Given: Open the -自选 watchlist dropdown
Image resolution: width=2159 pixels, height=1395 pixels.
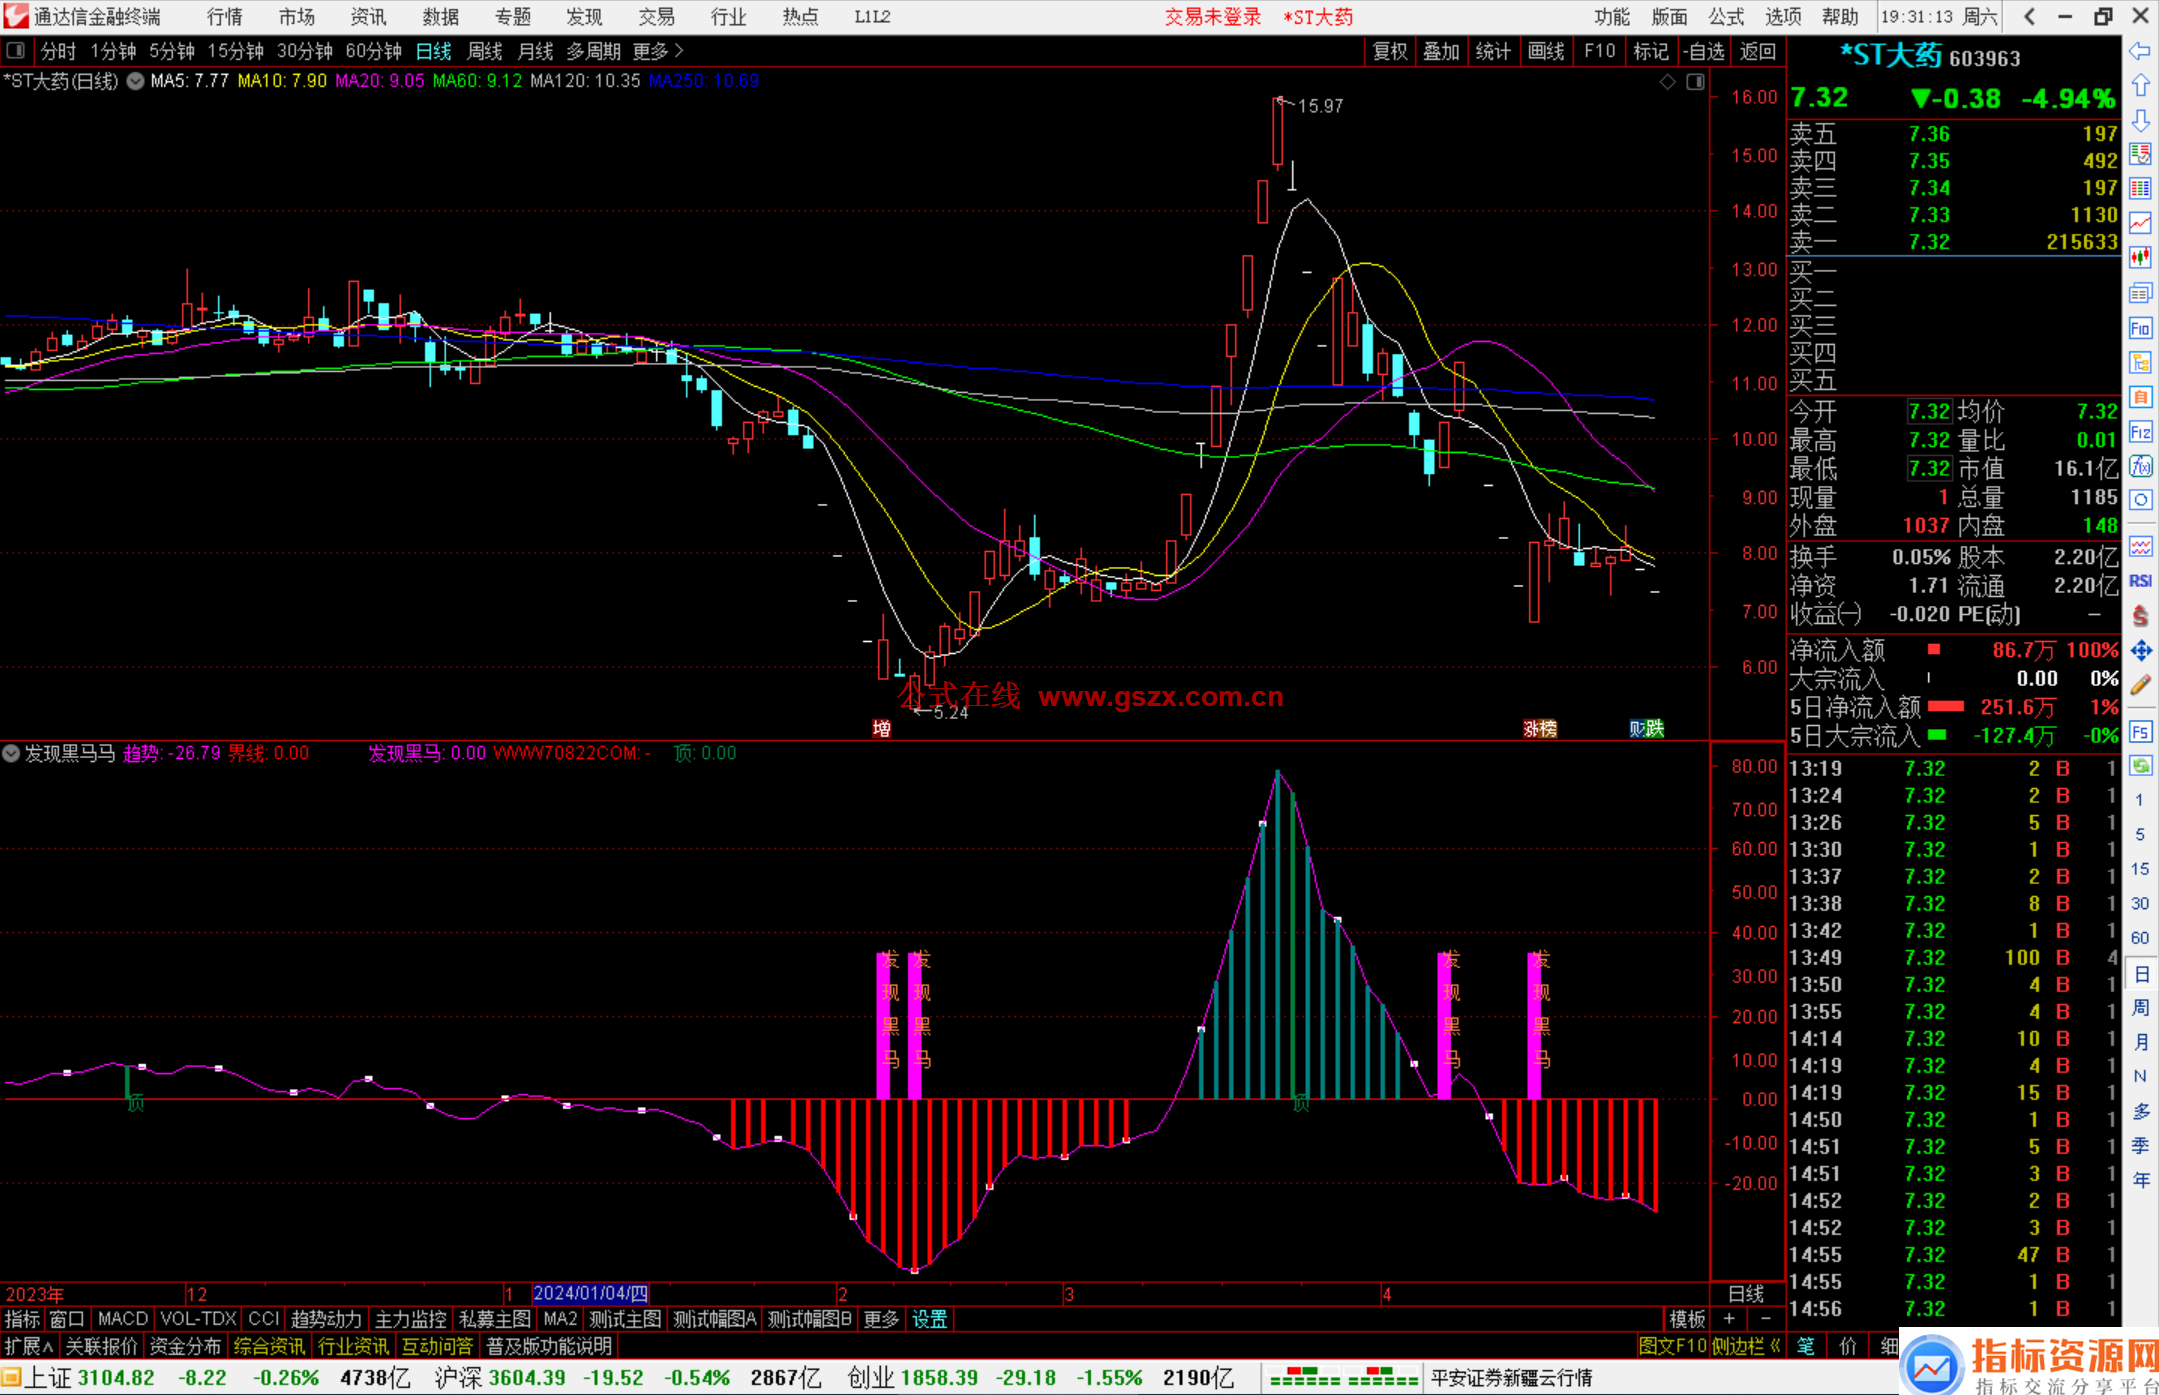Looking at the screenshot, I should (x=1704, y=51).
